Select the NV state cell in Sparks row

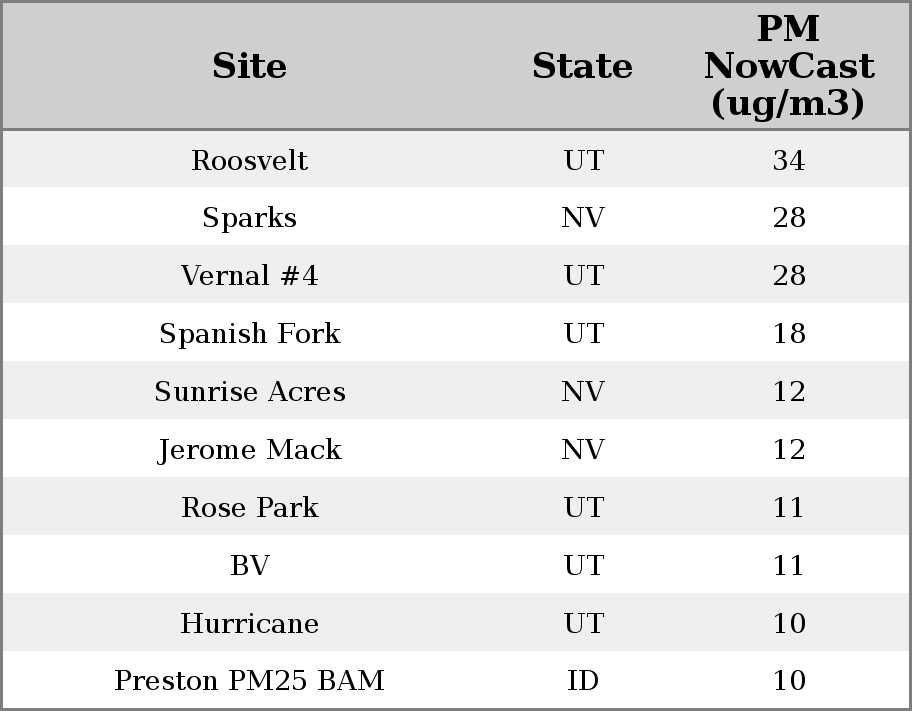coord(582,218)
